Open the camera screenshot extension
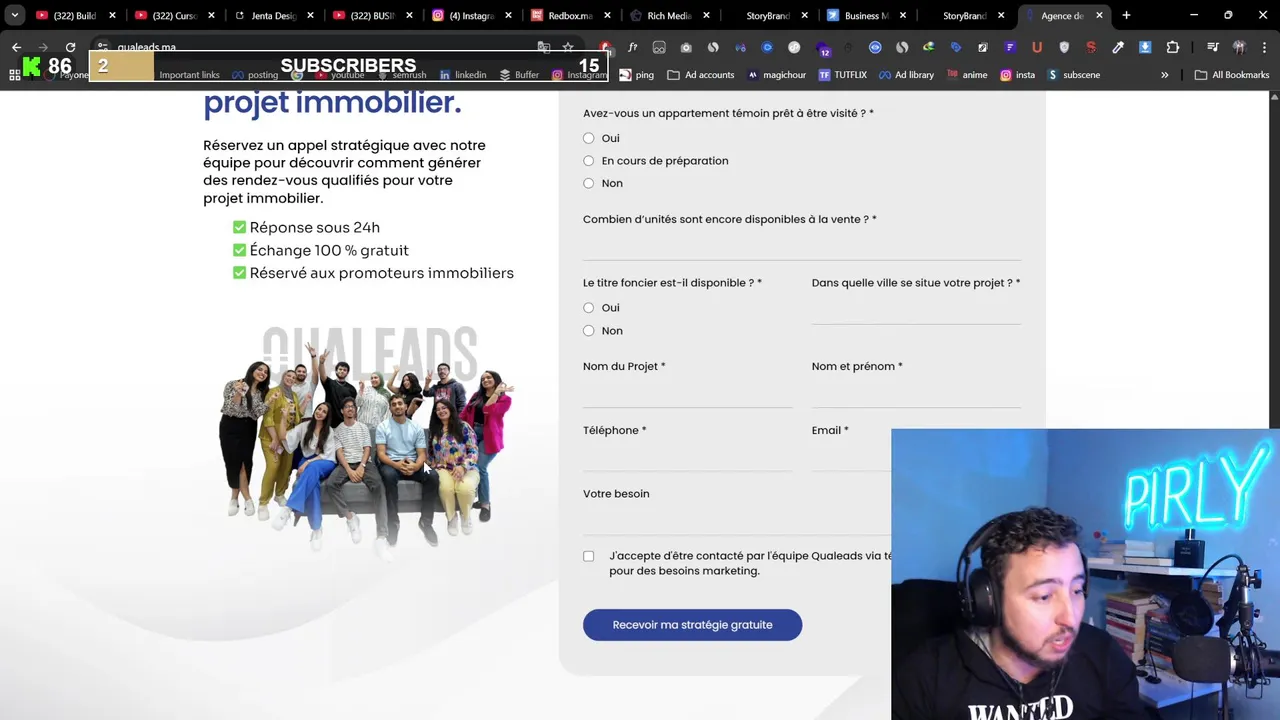Viewport: 1280px width, 720px height. tap(686, 47)
